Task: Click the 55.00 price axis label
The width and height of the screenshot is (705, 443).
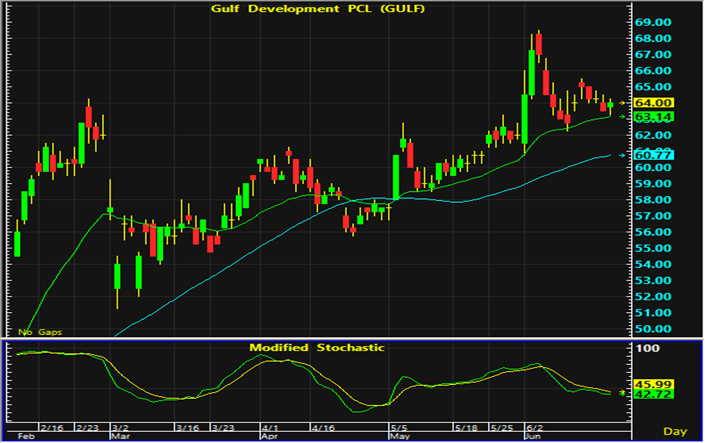Action: click(653, 248)
